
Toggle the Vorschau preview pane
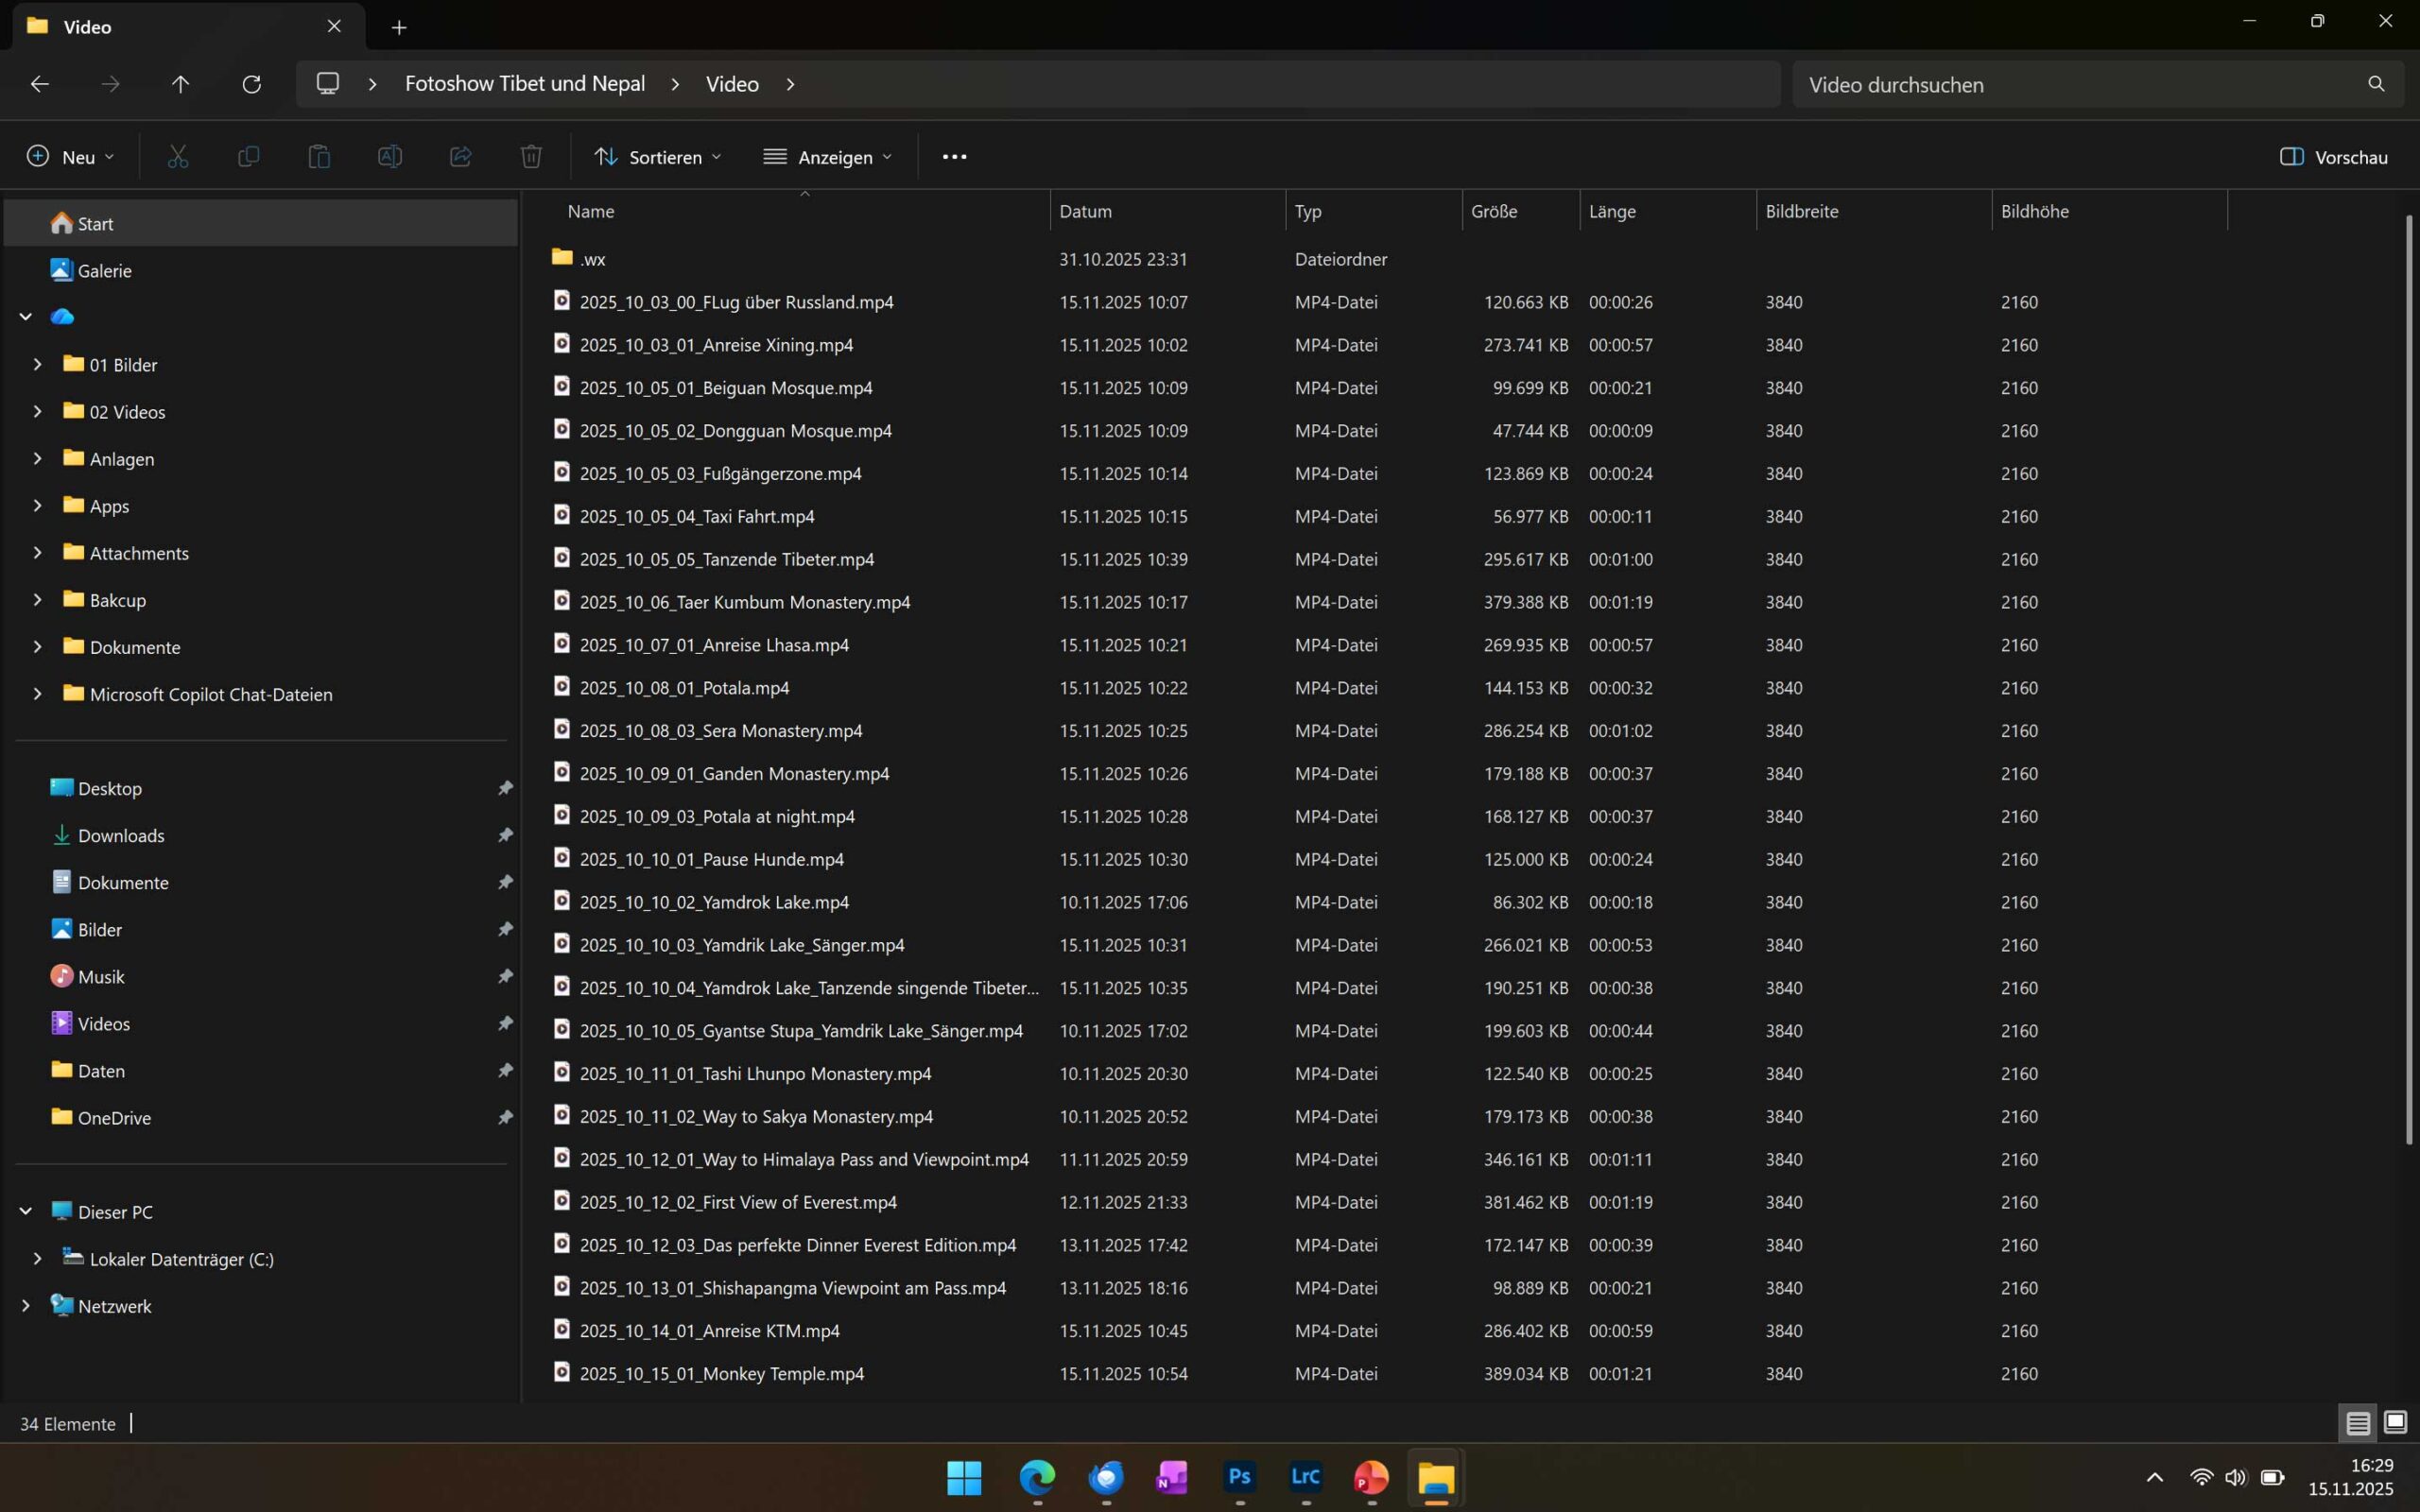[x=2333, y=157]
